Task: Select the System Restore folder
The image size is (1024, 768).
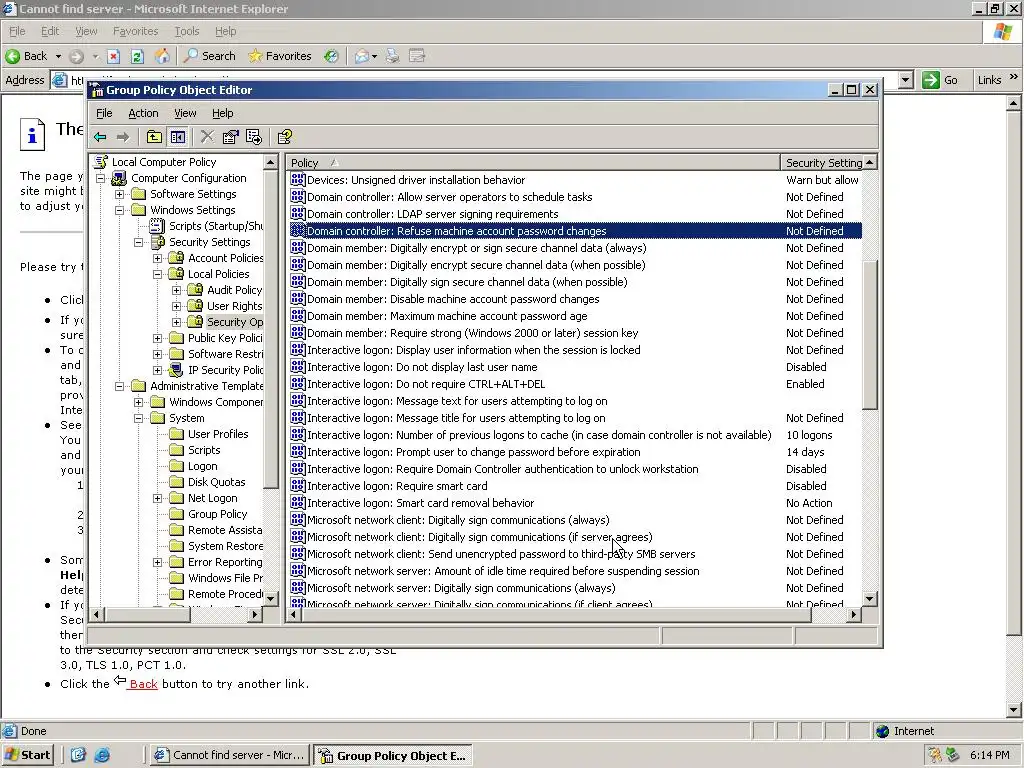Action: point(225,546)
